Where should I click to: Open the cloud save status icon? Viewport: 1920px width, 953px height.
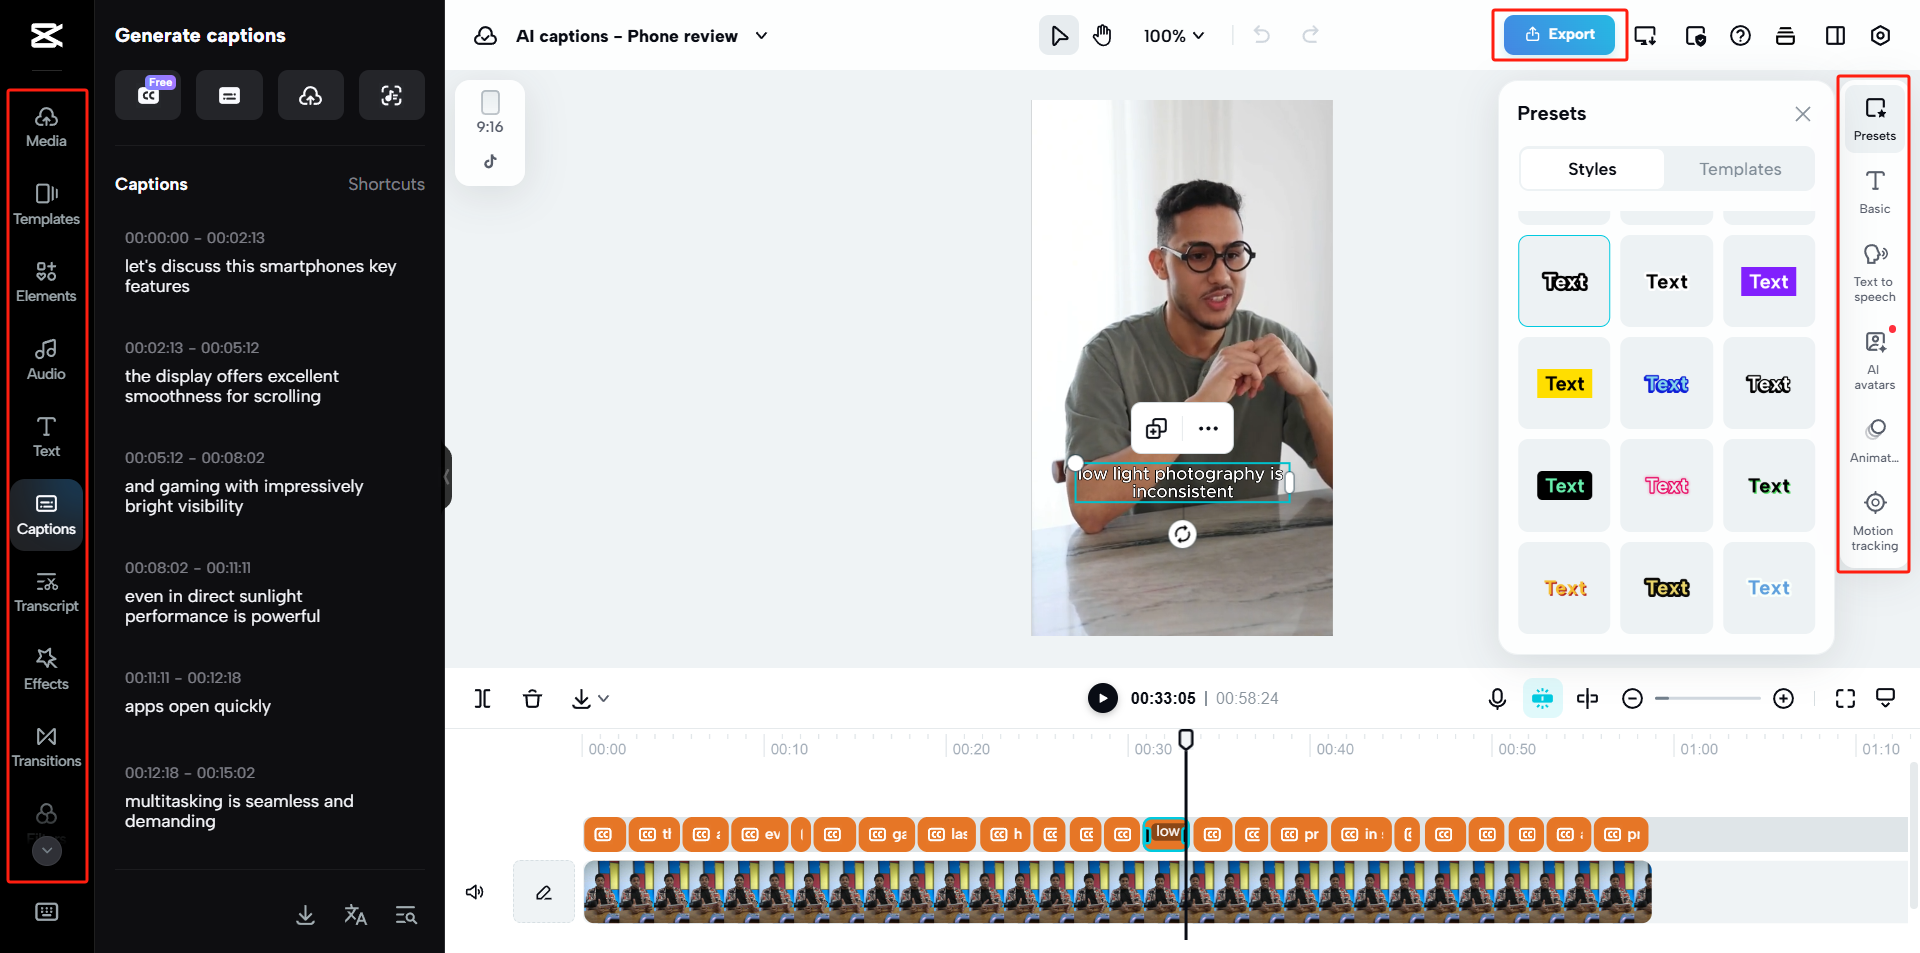tap(485, 36)
